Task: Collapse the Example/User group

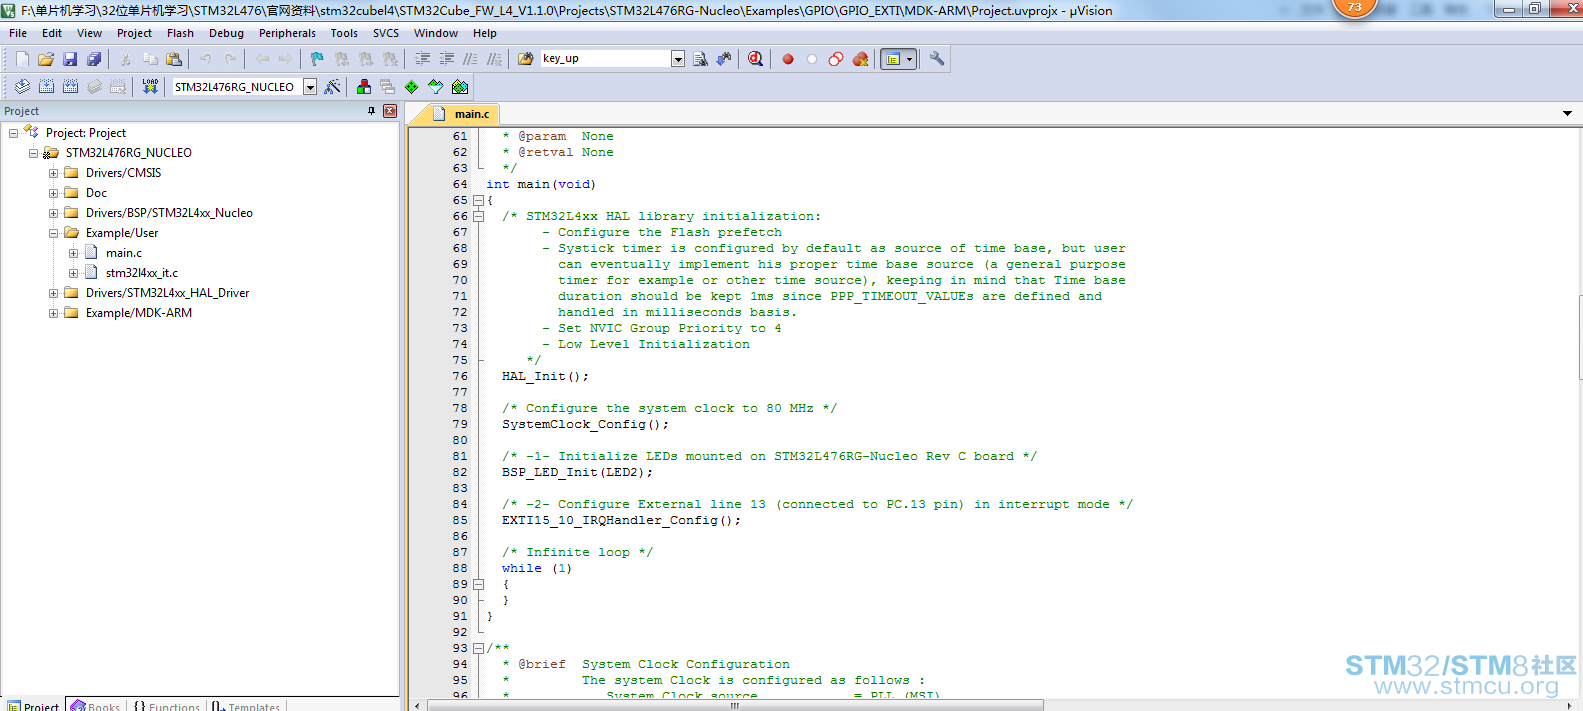Action: (x=54, y=233)
